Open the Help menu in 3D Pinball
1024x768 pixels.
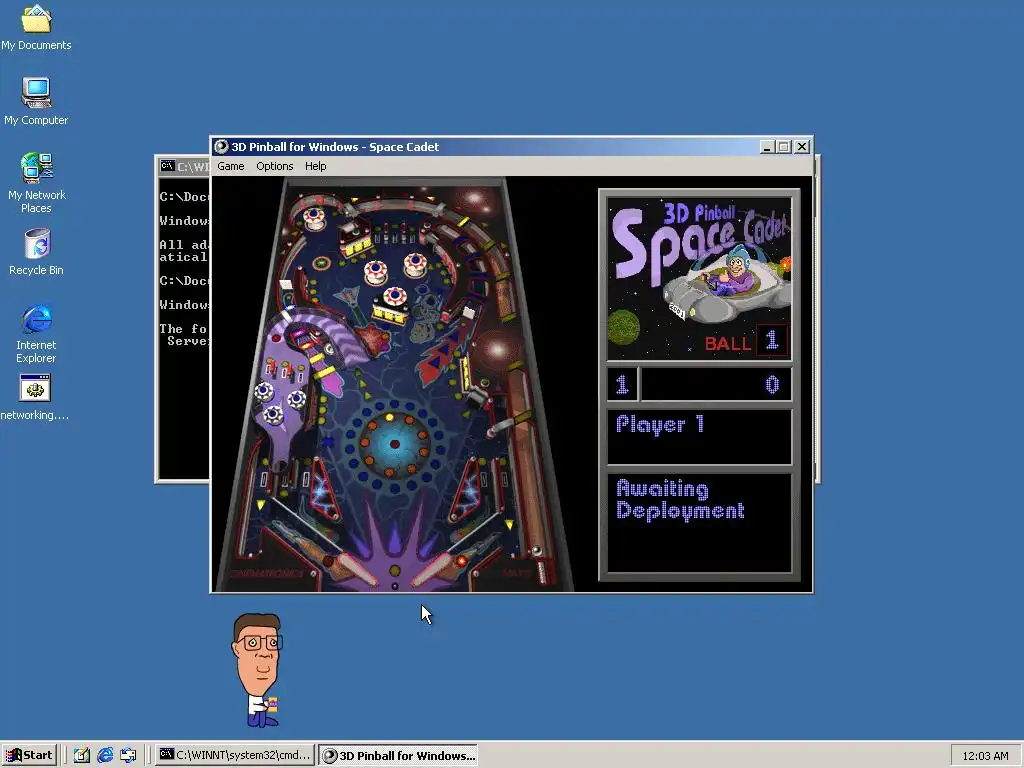(315, 166)
